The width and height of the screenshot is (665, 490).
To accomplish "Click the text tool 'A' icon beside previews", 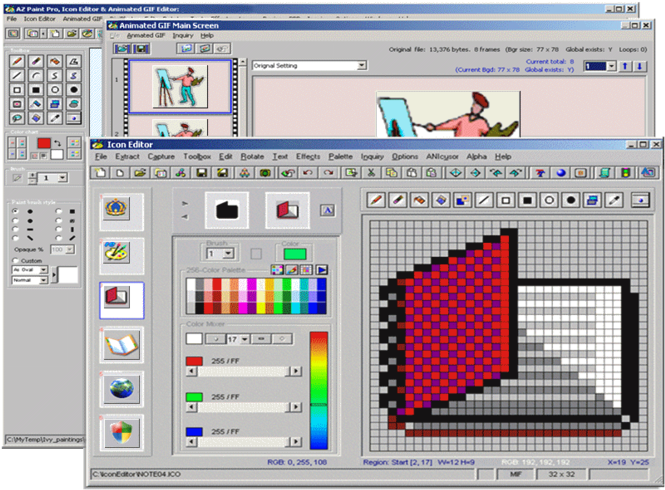I will (x=327, y=210).
